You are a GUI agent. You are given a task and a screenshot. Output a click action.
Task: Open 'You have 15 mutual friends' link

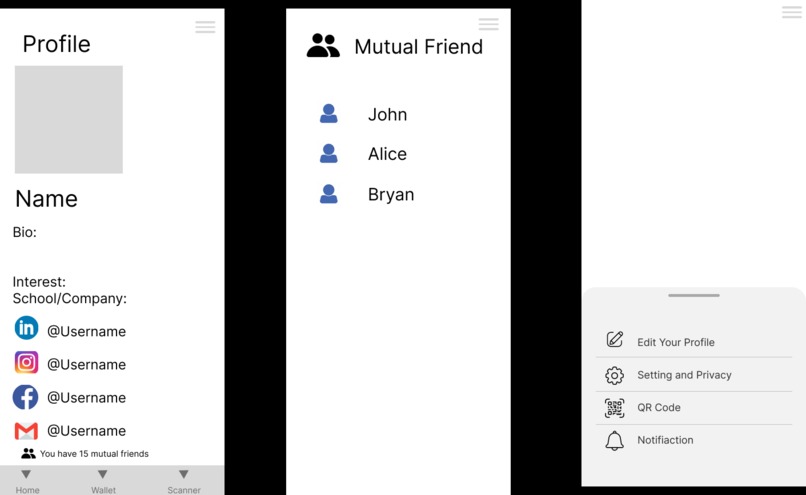click(x=94, y=454)
